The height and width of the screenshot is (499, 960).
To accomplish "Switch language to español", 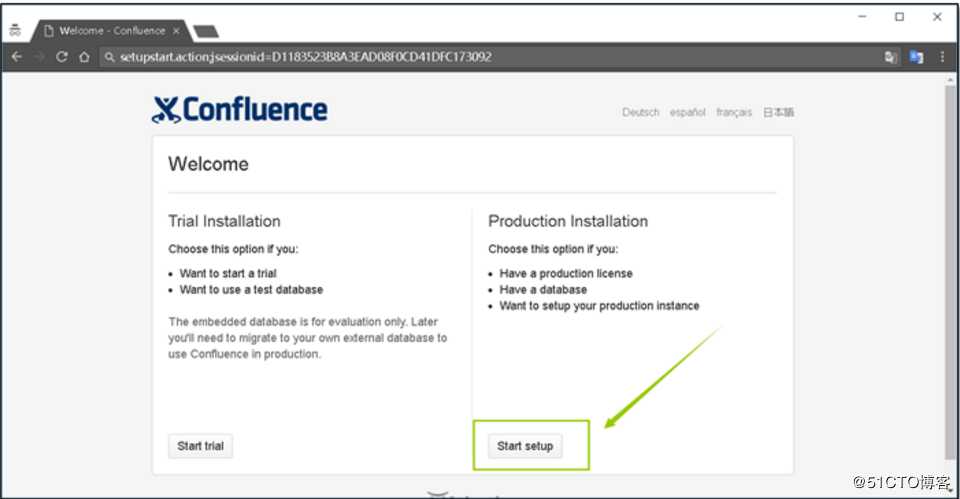I will [688, 112].
